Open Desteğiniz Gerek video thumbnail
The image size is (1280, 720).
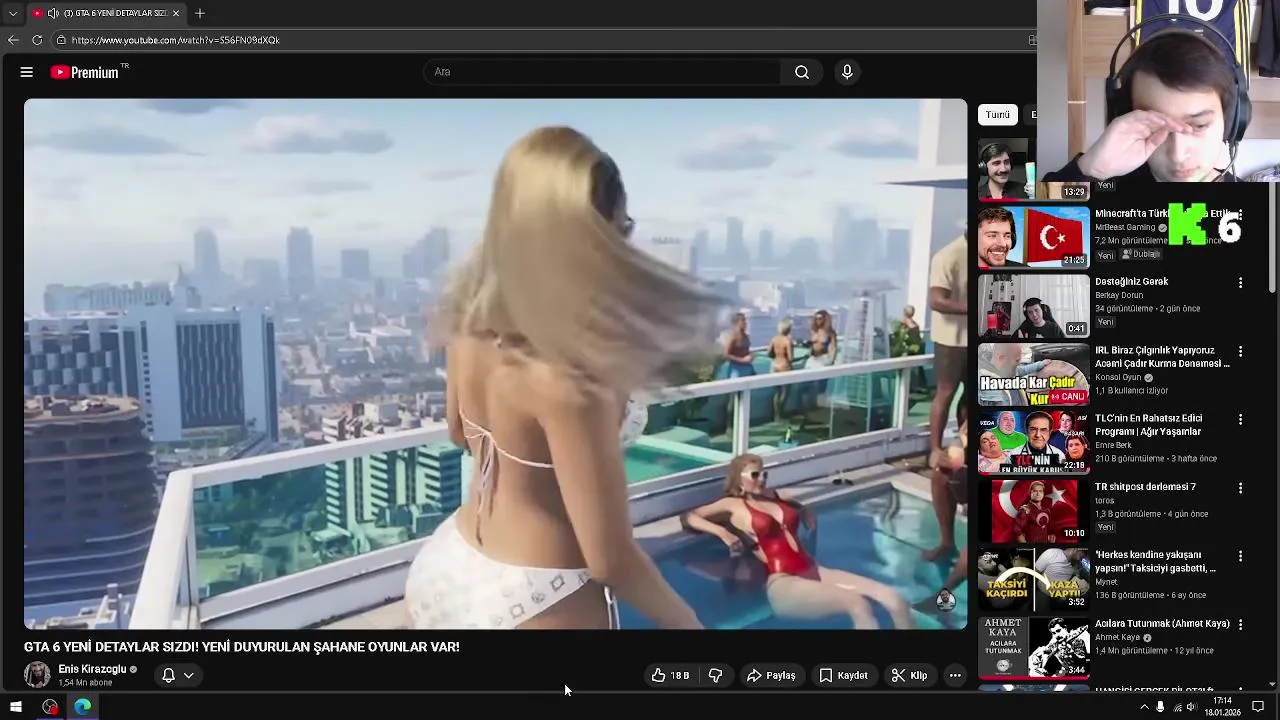1034,306
